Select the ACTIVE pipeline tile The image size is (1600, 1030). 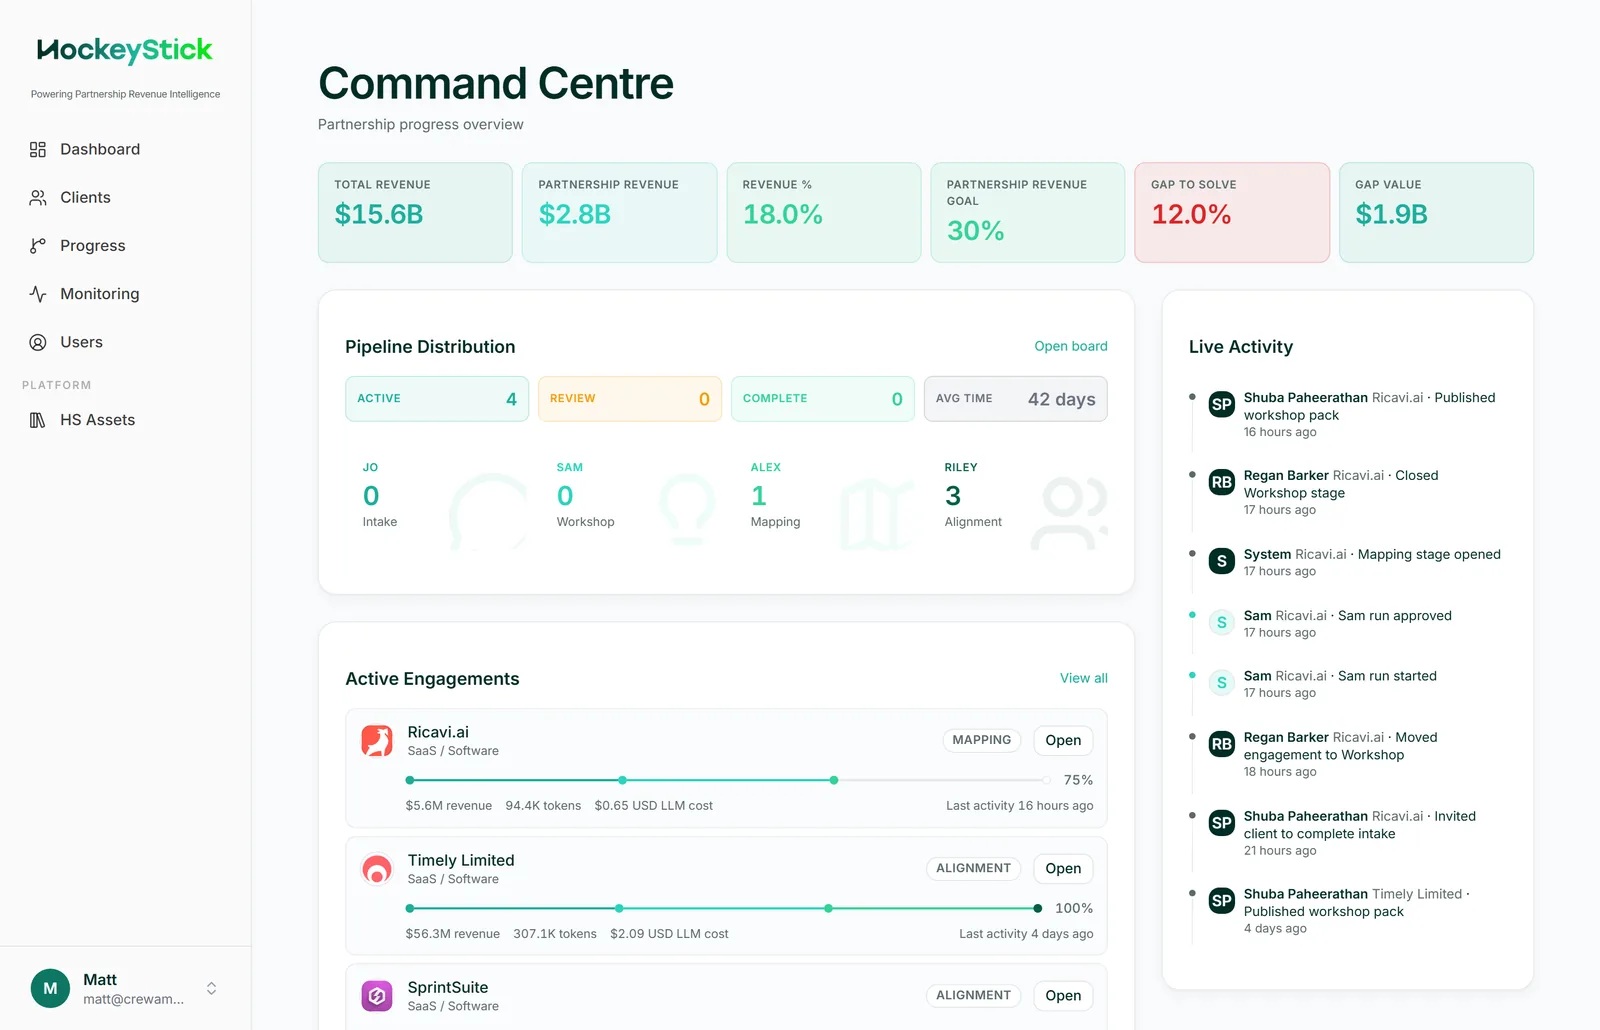[x=437, y=399]
